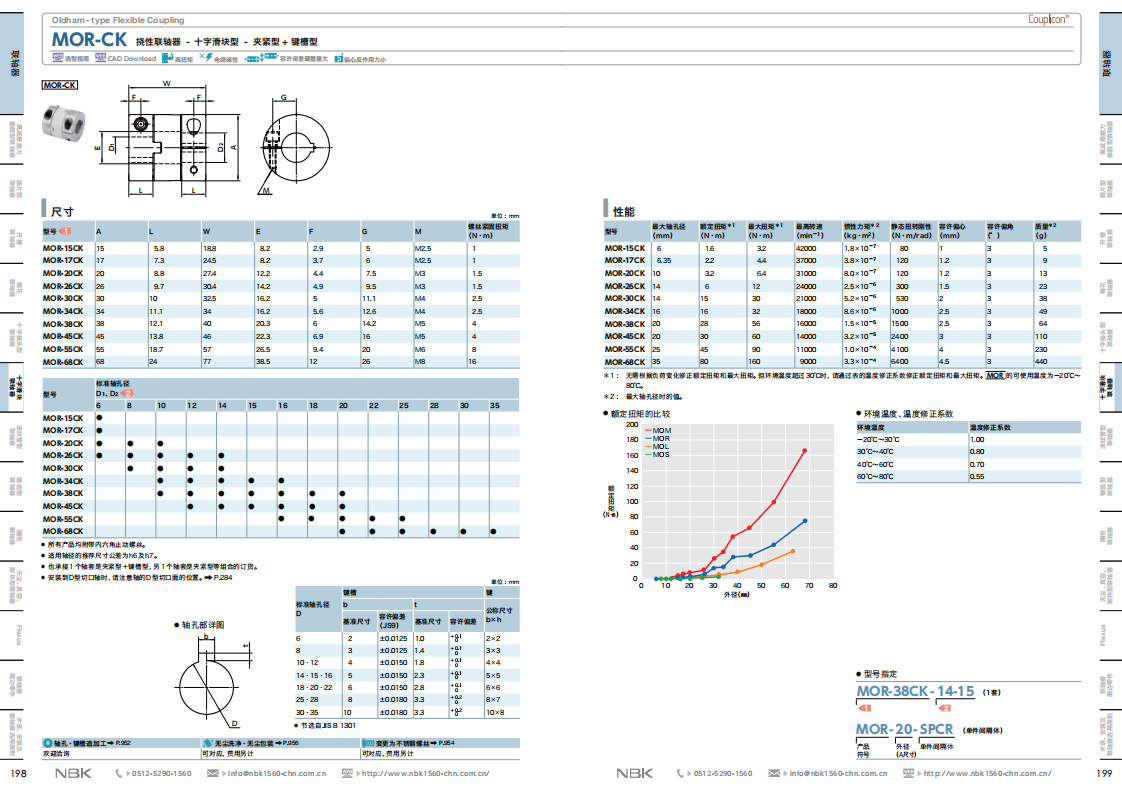The image size is (1122, 793).
Task: Select the highlighted 十字滑块型 tab on left edge
Action: [12, 388]
